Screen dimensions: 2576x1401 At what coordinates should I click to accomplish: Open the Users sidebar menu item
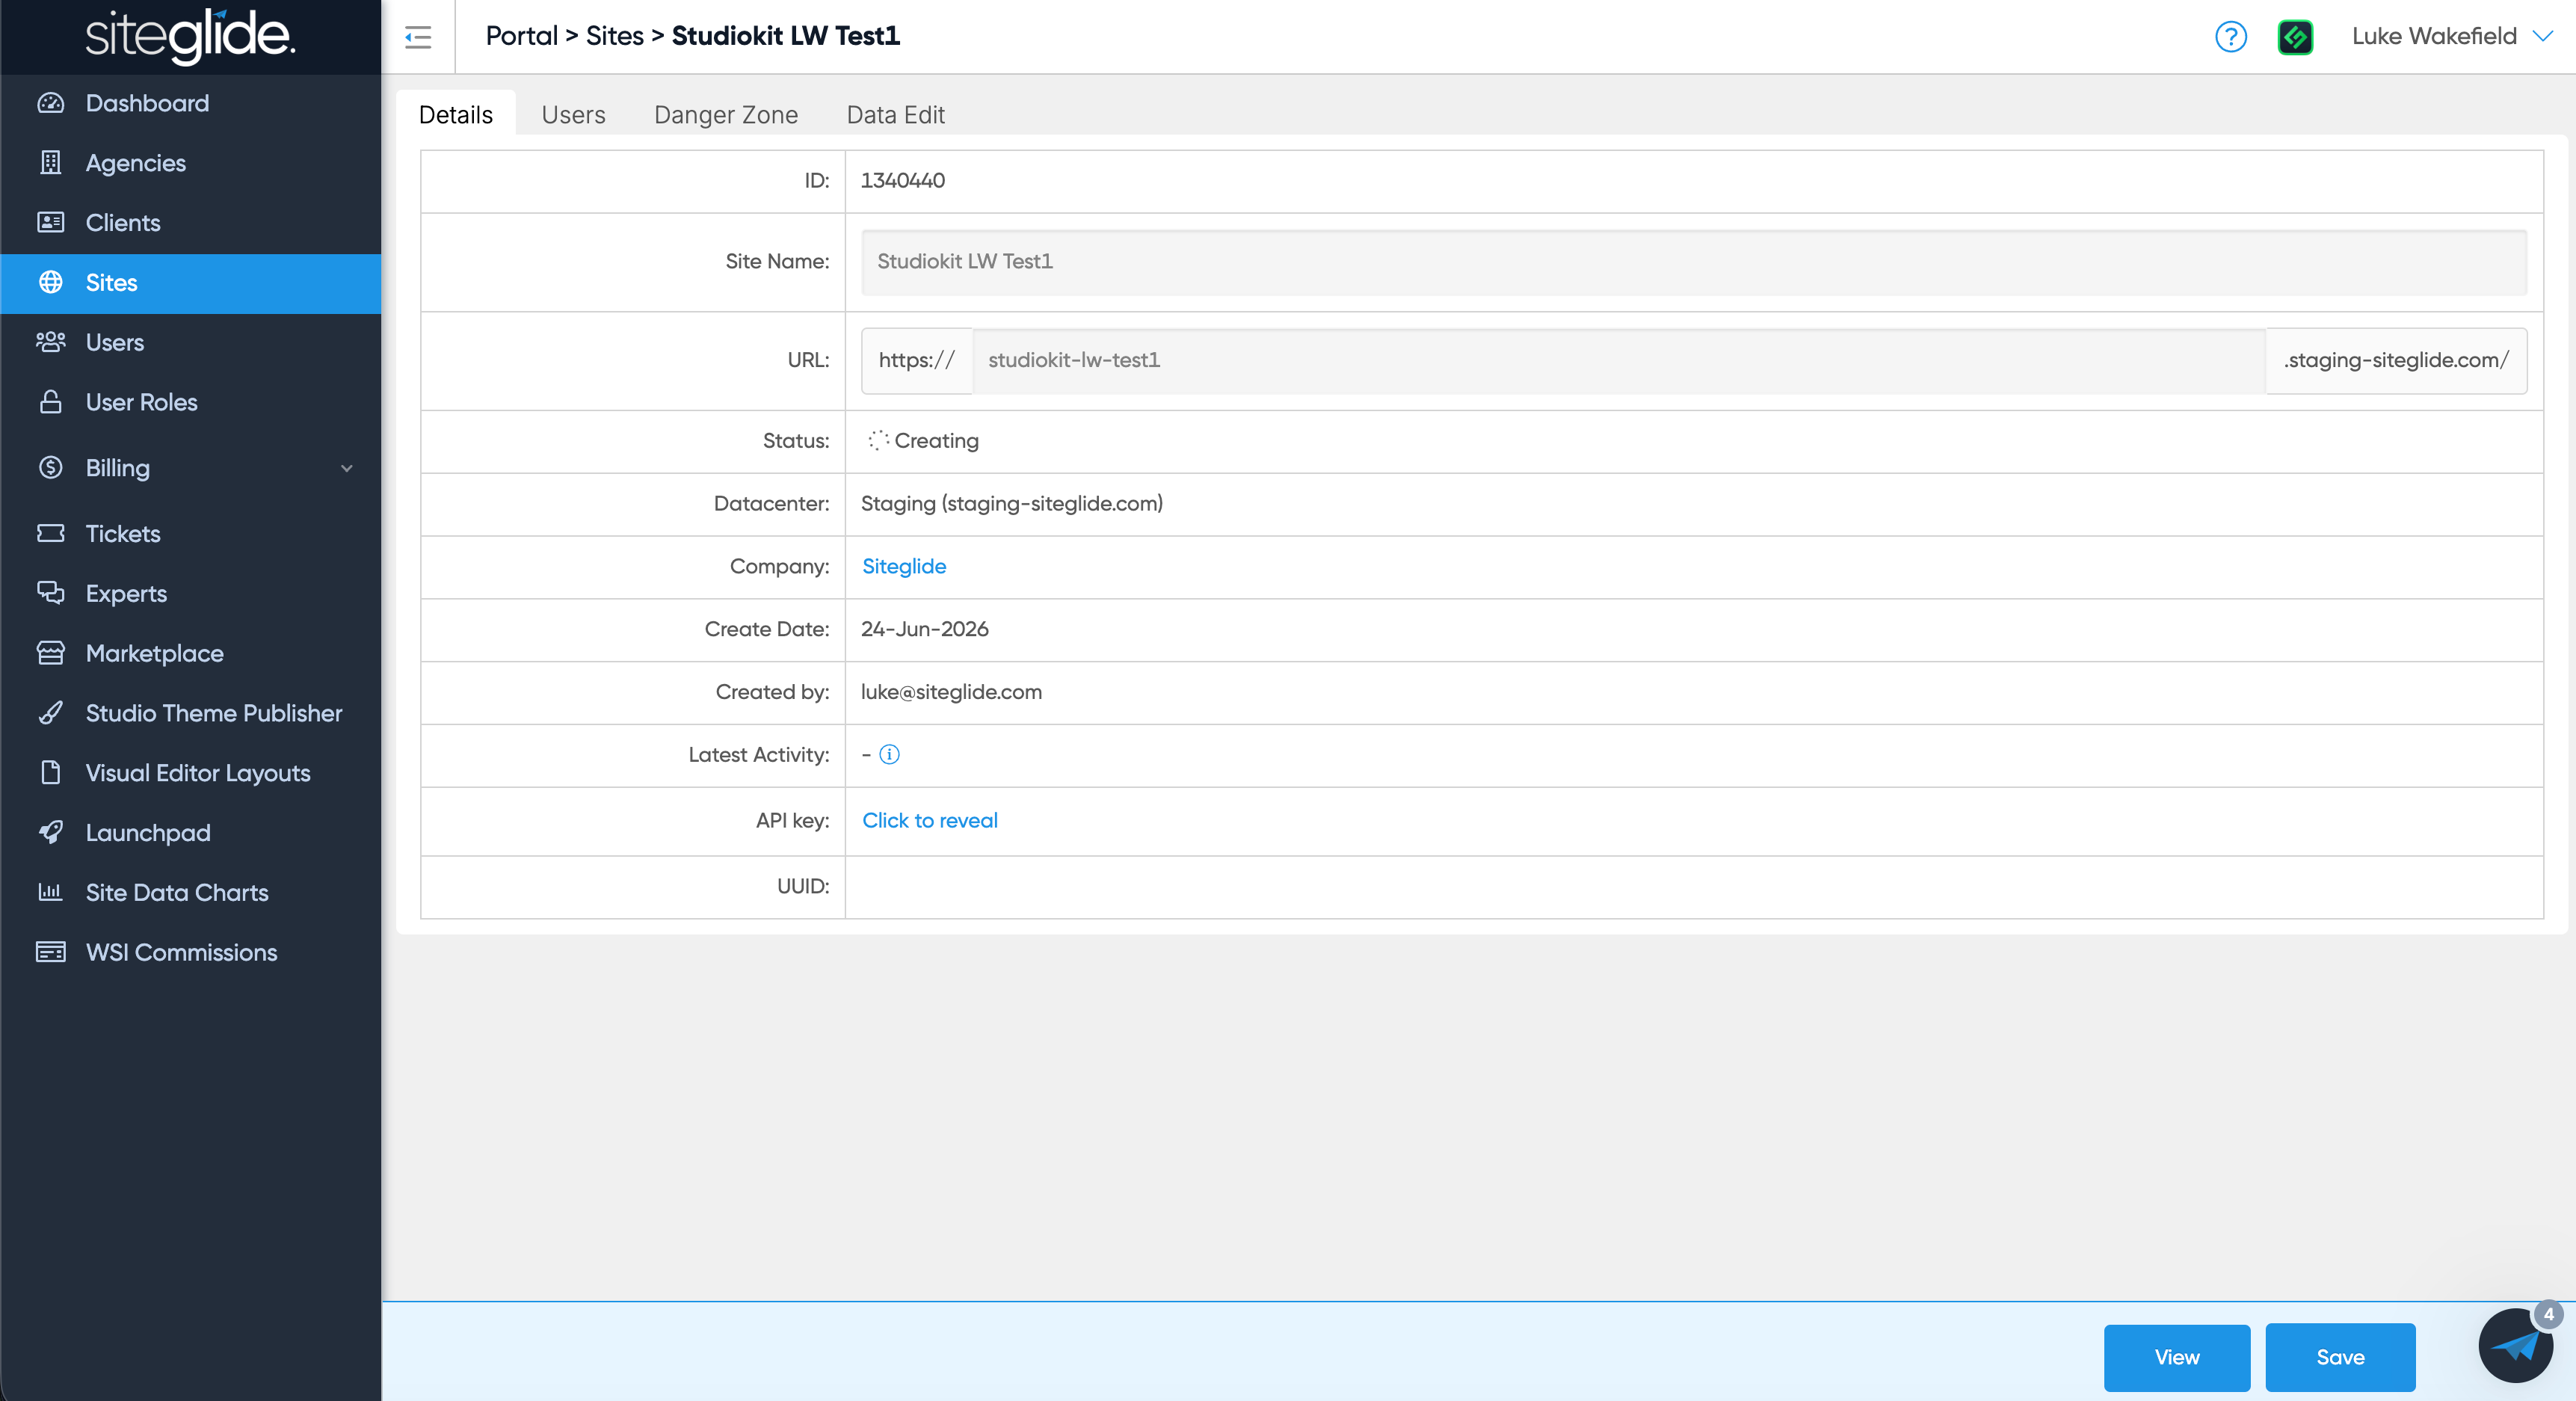click(x=190, y=342)
